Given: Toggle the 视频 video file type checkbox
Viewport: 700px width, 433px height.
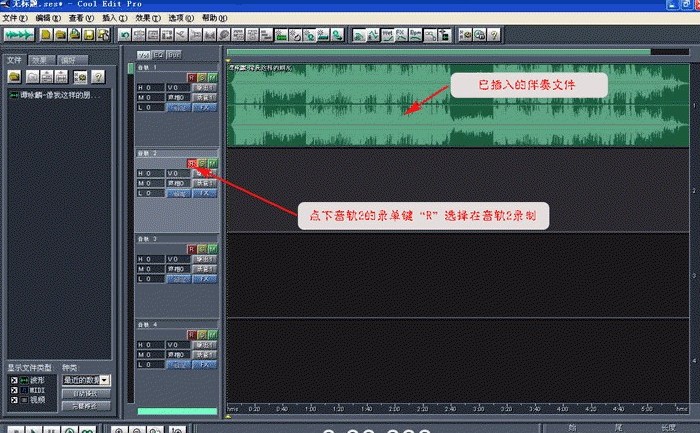Looking at the screenshot, I should click(x=14, y=400).
